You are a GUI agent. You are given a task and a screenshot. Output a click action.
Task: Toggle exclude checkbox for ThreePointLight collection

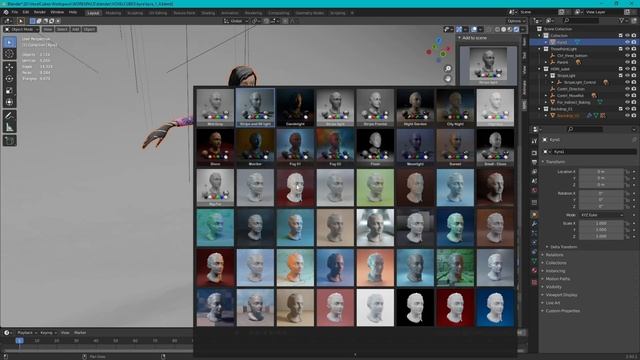pyautogui.click(x=621, y=49)
